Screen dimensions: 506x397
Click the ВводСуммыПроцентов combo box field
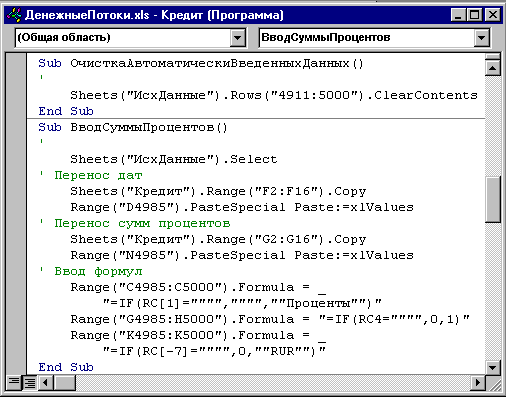pyautogui.click(x=374, y=37)
